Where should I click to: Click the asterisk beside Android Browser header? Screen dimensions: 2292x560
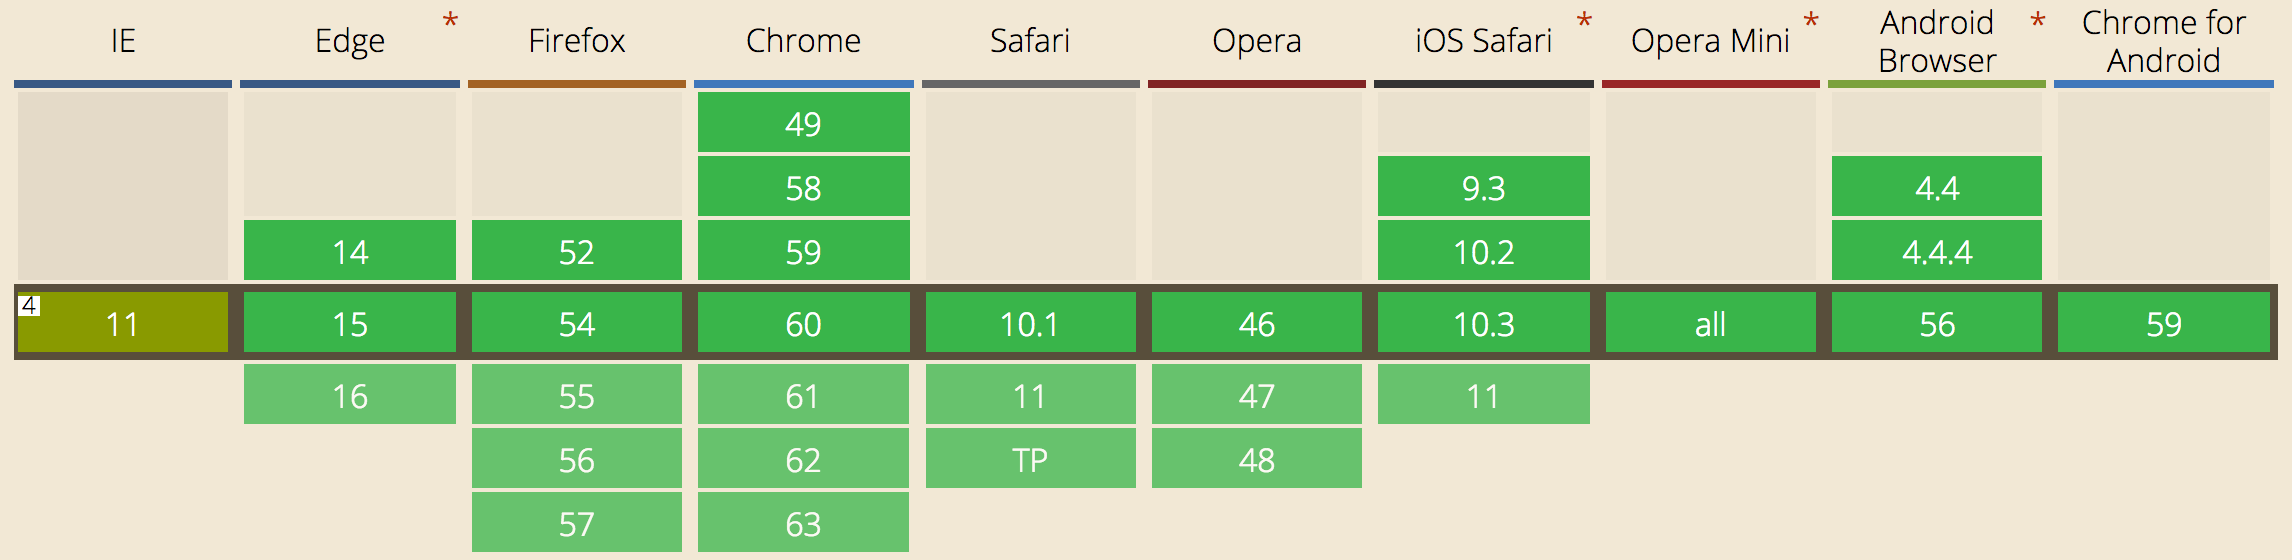pyautogui.click(x=2038, y=22)
